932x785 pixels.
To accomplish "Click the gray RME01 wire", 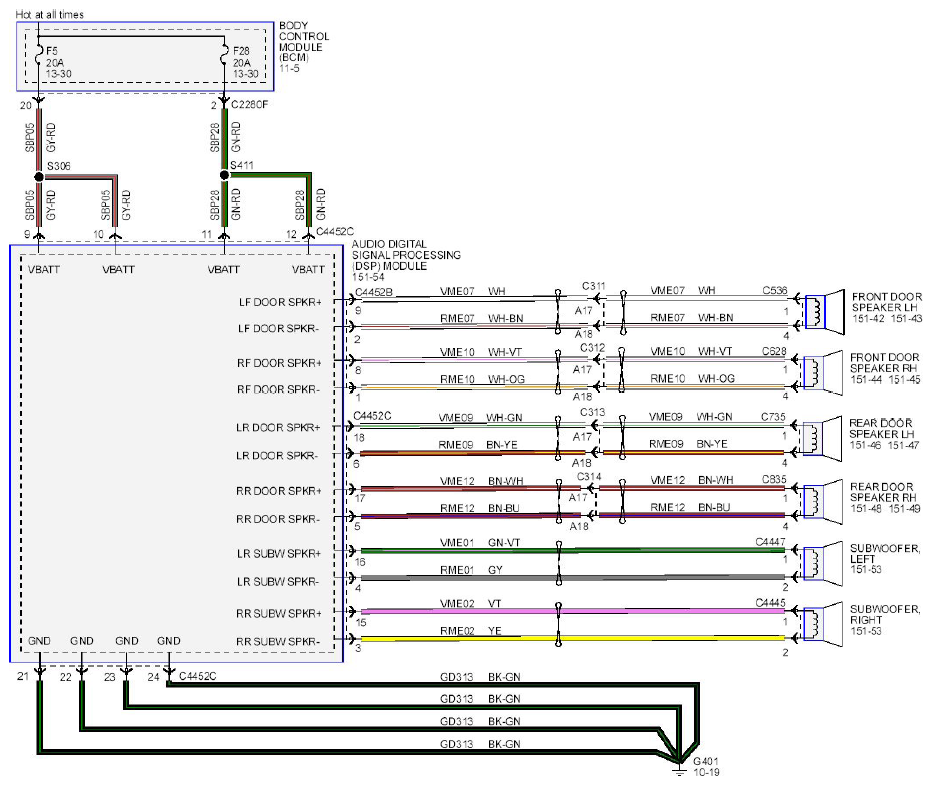I will click(572, 577).
